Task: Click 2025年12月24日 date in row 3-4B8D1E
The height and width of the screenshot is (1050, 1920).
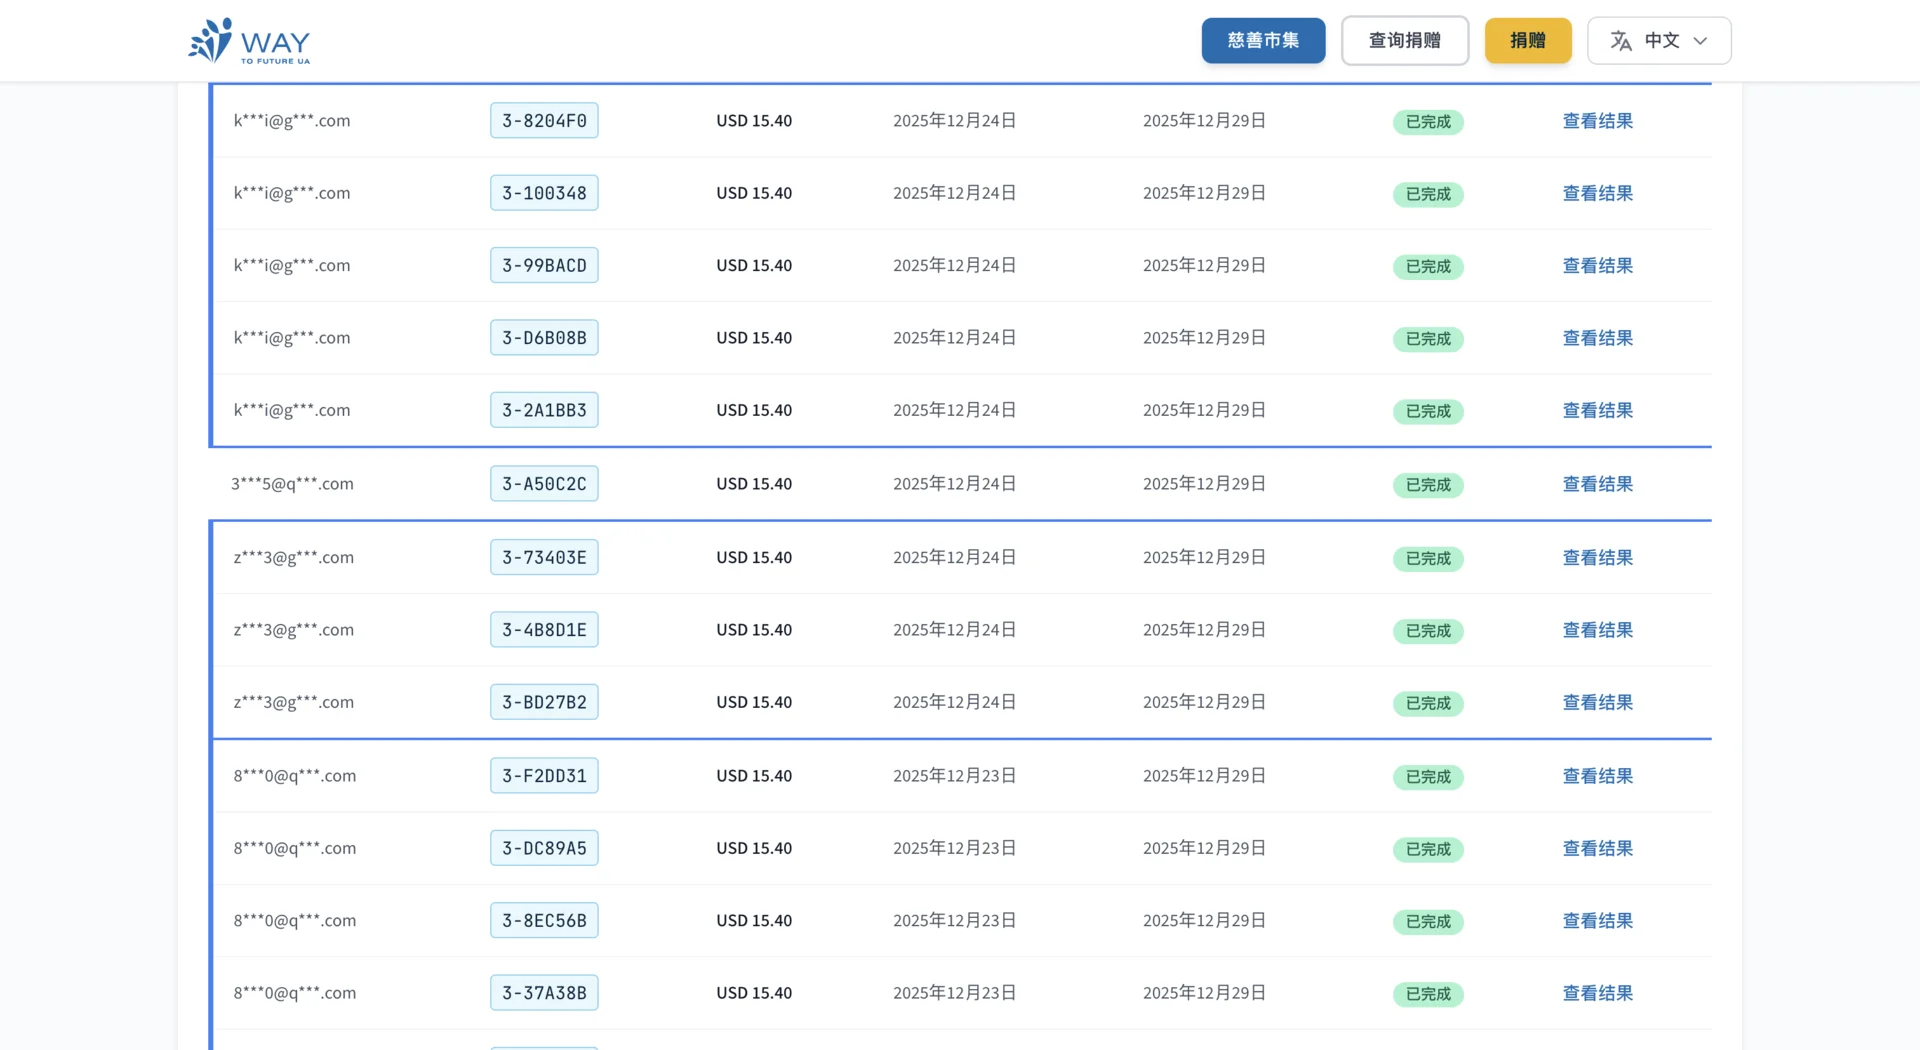Action: [955, 630]
